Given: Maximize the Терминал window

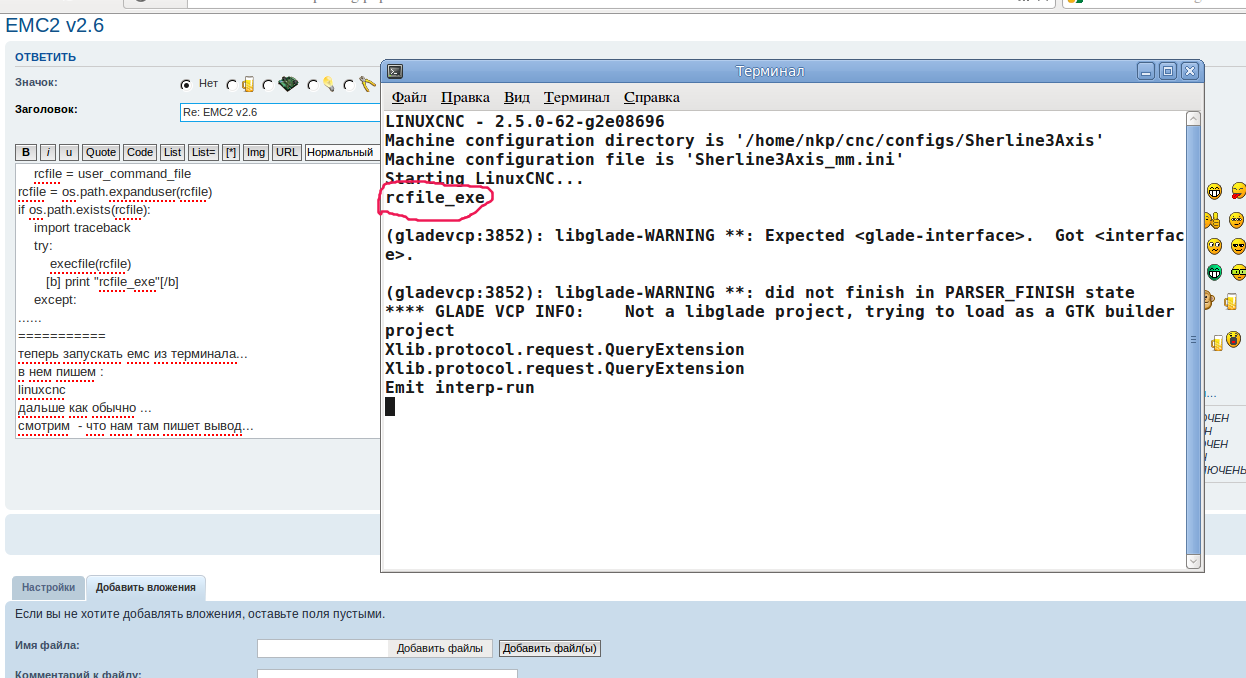Looking at the screenshot, I should pos(1167,71).
